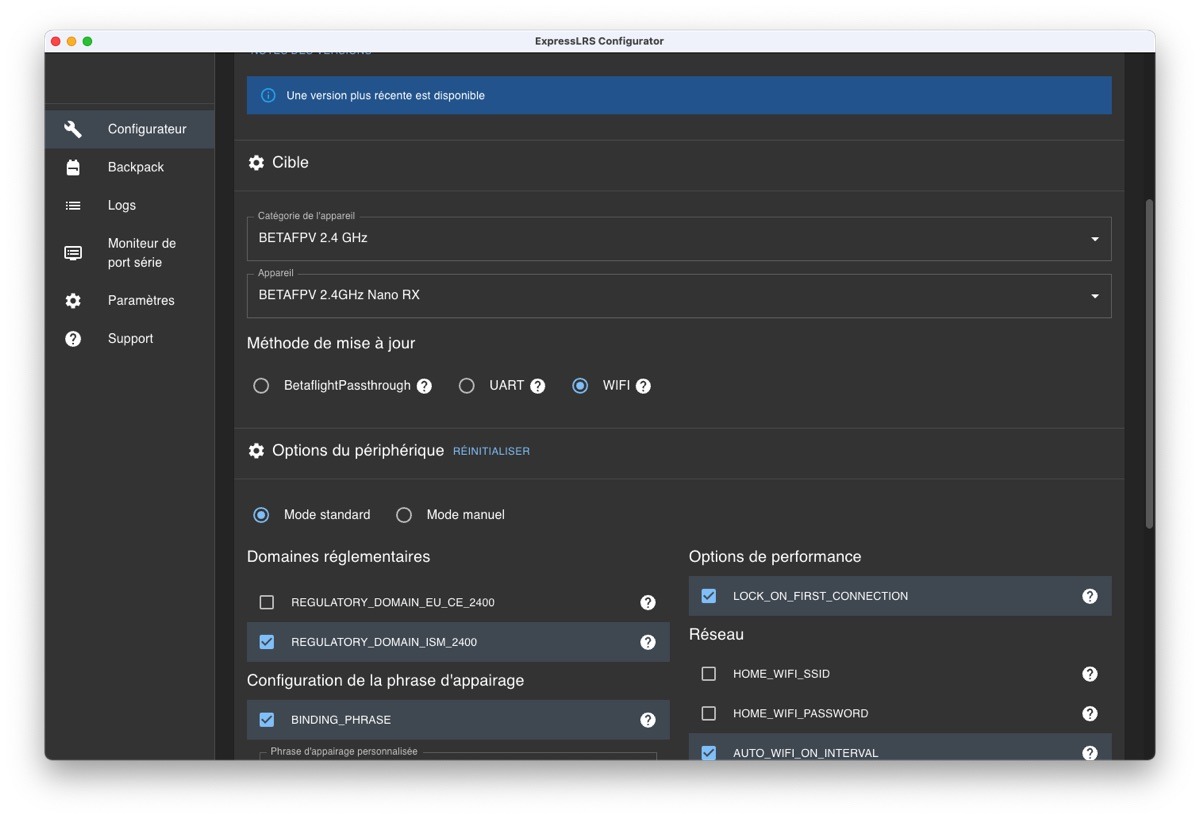Image resolution: width=1200 pixels, height=819 pixels.
Task: Show help for AUTO_WIFI_ON_INTERVAL
Action: [x=1090, y=753]
